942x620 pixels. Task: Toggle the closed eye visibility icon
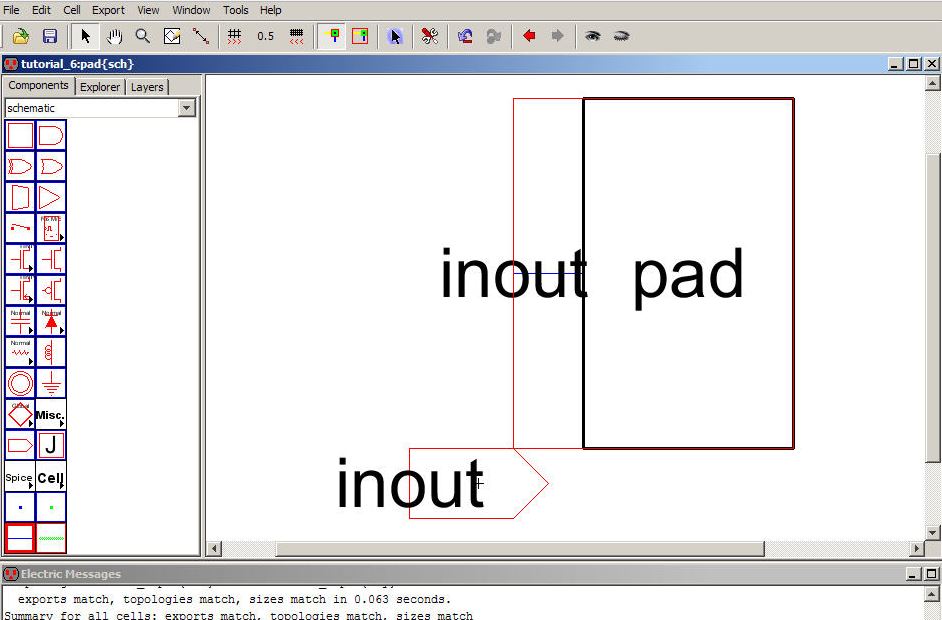click(621, 36)
